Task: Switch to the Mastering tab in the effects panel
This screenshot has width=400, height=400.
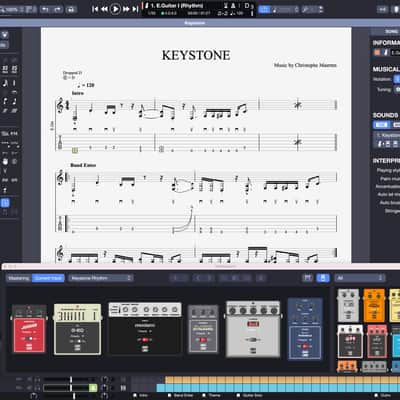Action: (19, 278)
